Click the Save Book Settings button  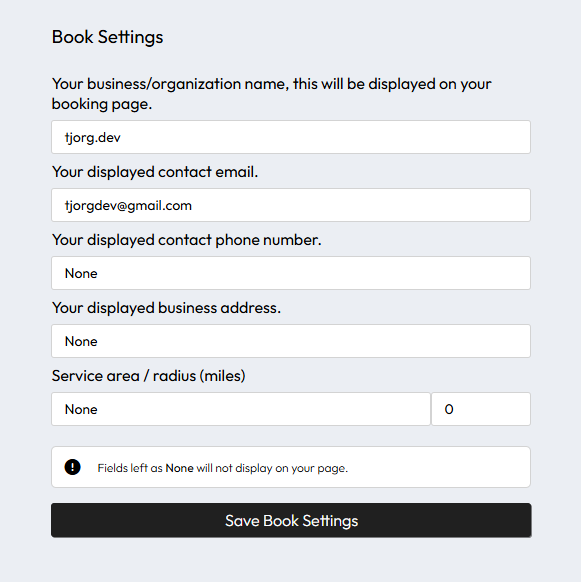pos(291,520)
